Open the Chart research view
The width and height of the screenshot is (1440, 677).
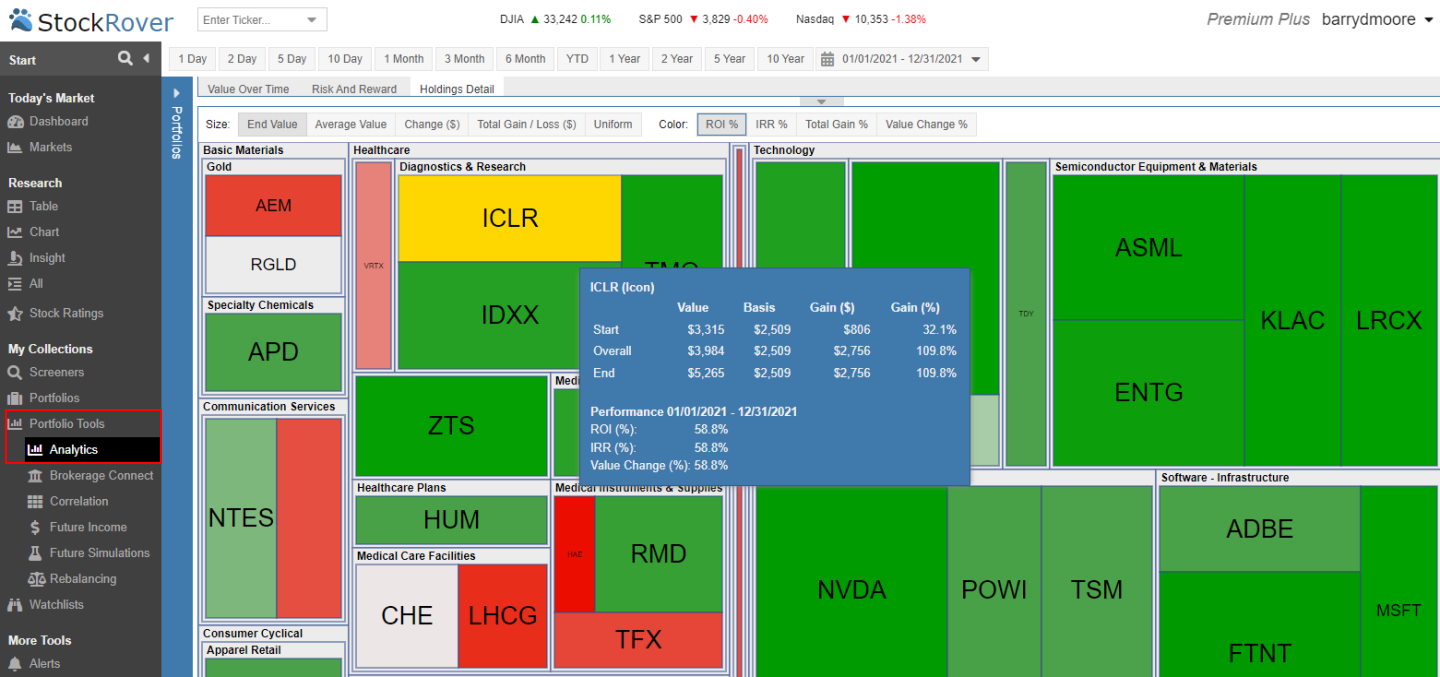44,231
